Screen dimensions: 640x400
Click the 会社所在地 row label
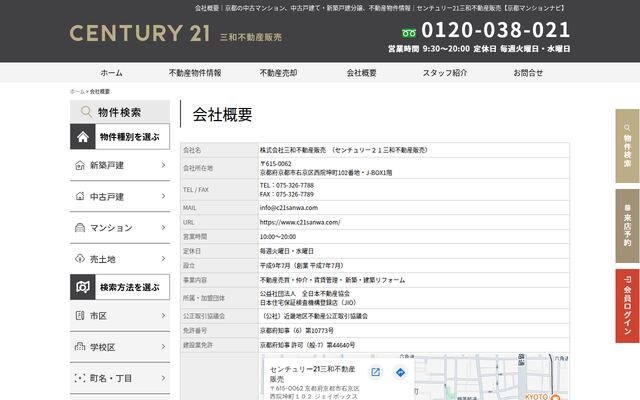point(198,168)
